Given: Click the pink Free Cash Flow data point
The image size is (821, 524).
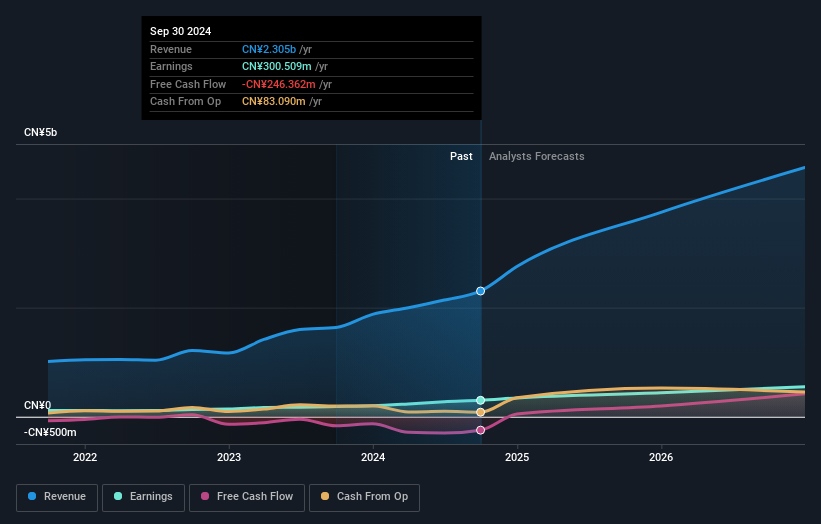Looking at the screenshot, I should 480,430.
